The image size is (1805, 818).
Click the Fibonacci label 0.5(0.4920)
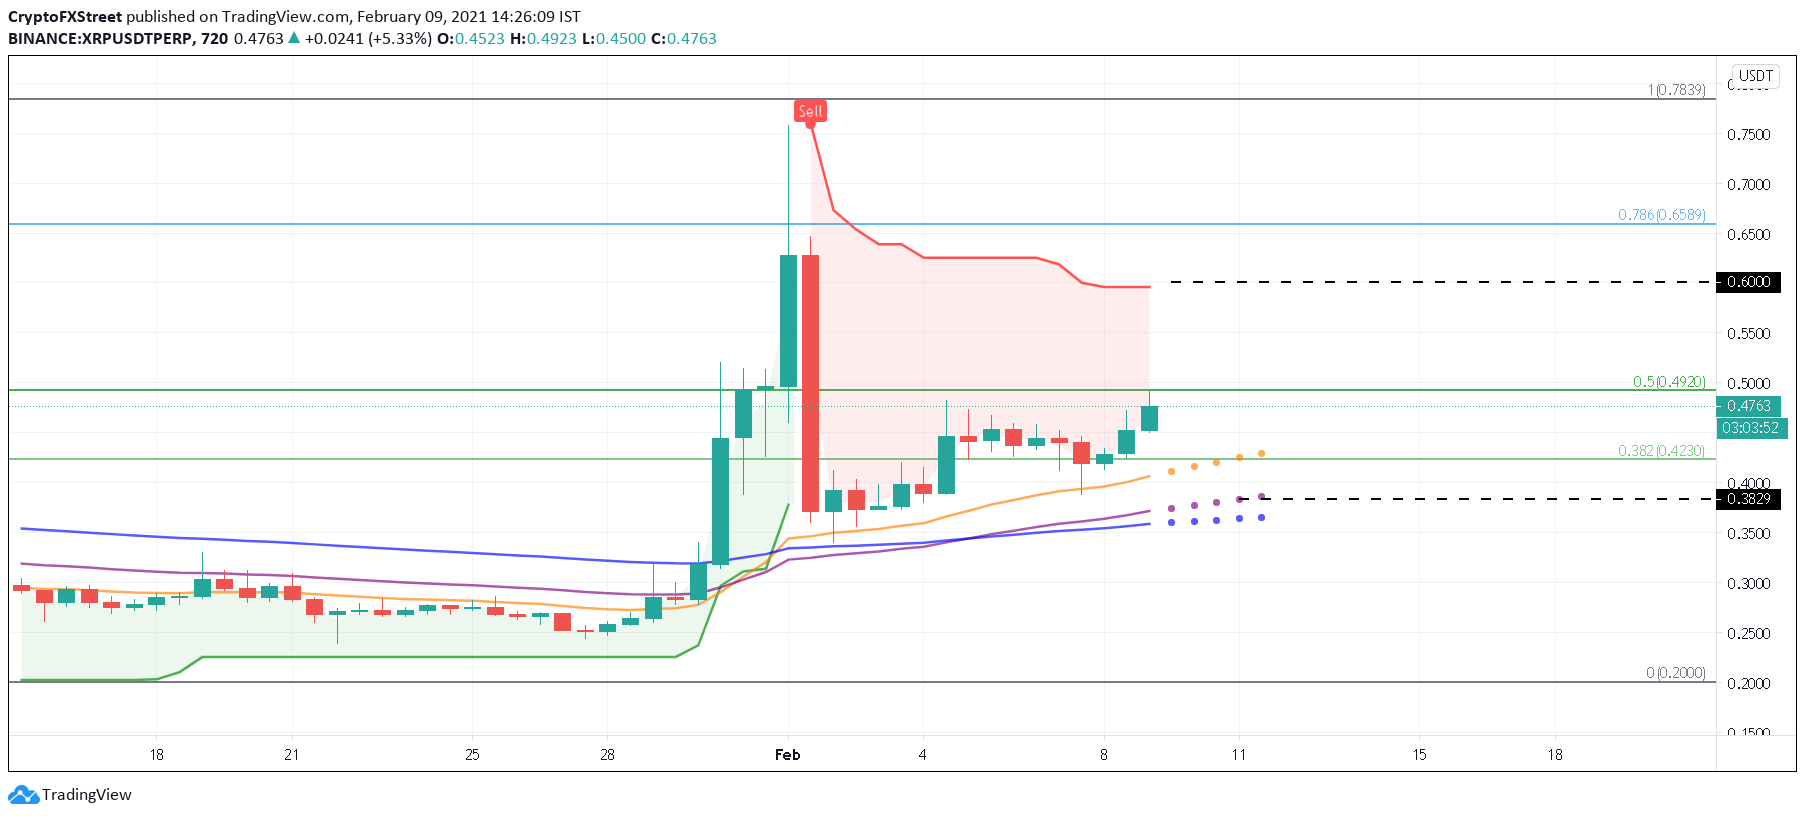(x=1669, y=382)
